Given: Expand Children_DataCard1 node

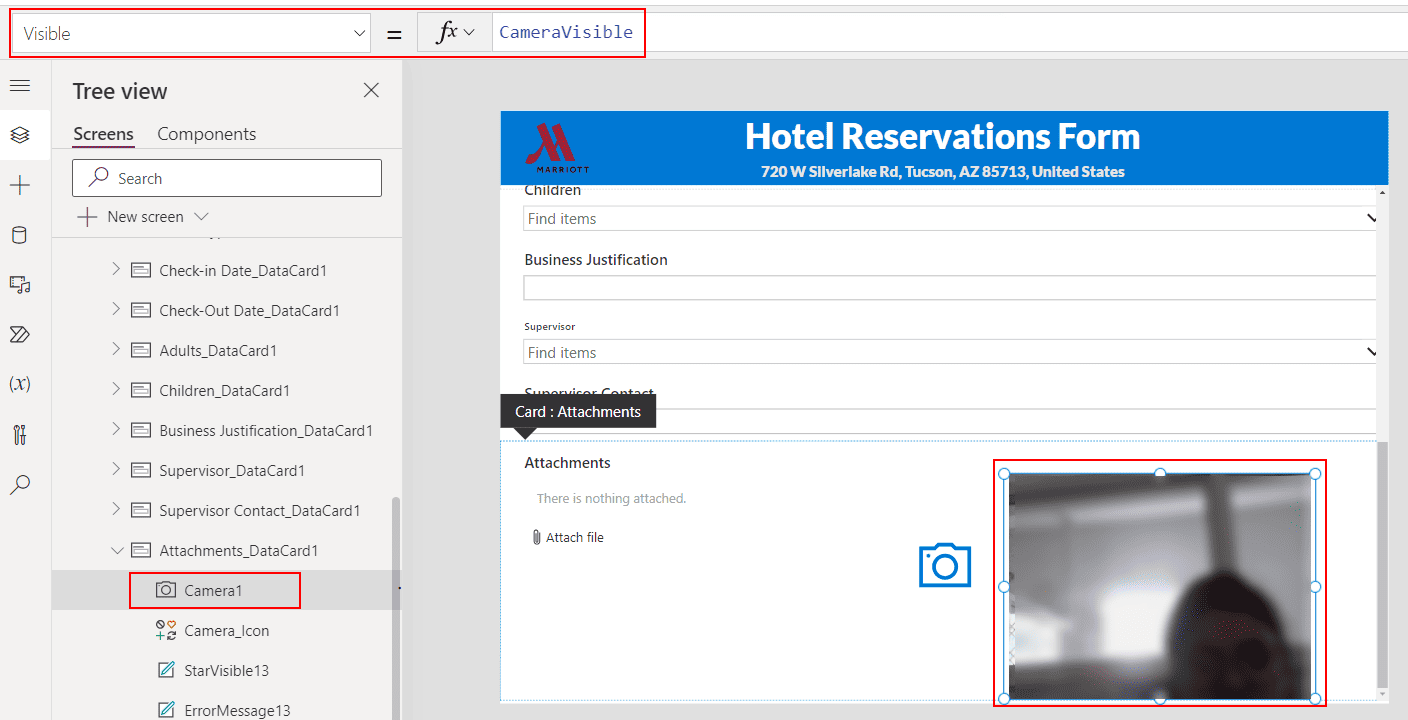Looking at the screenshot, I should pos(116,389).
